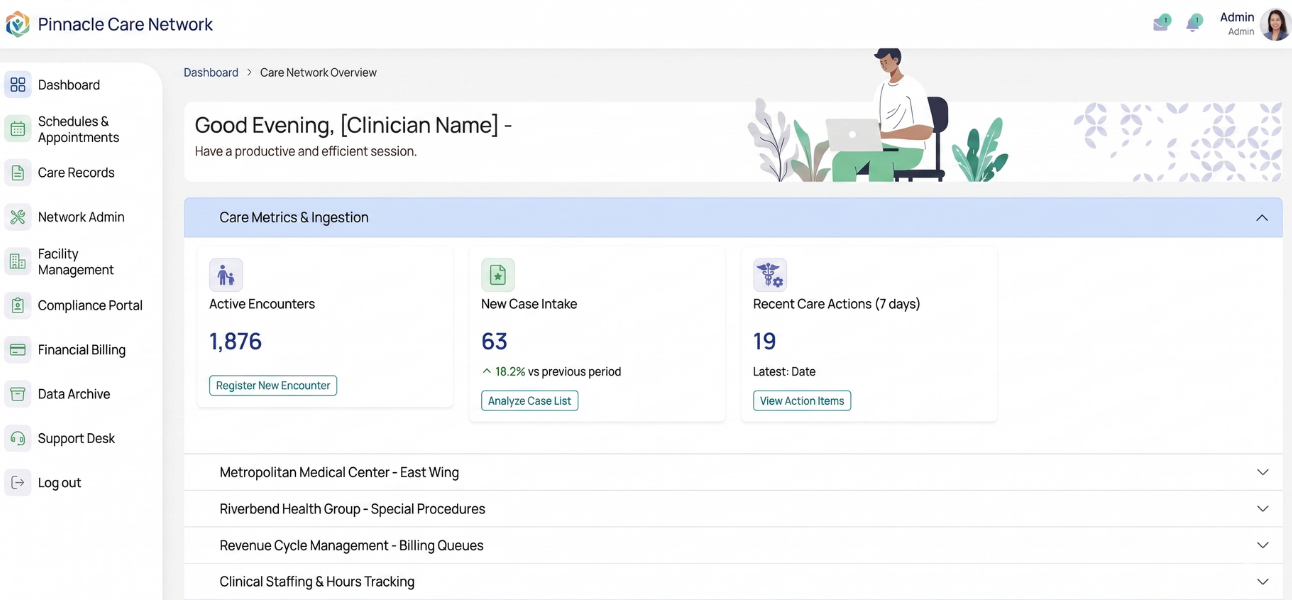
Task: Open Facility Management building icon
Action: (x=17, y=261)
